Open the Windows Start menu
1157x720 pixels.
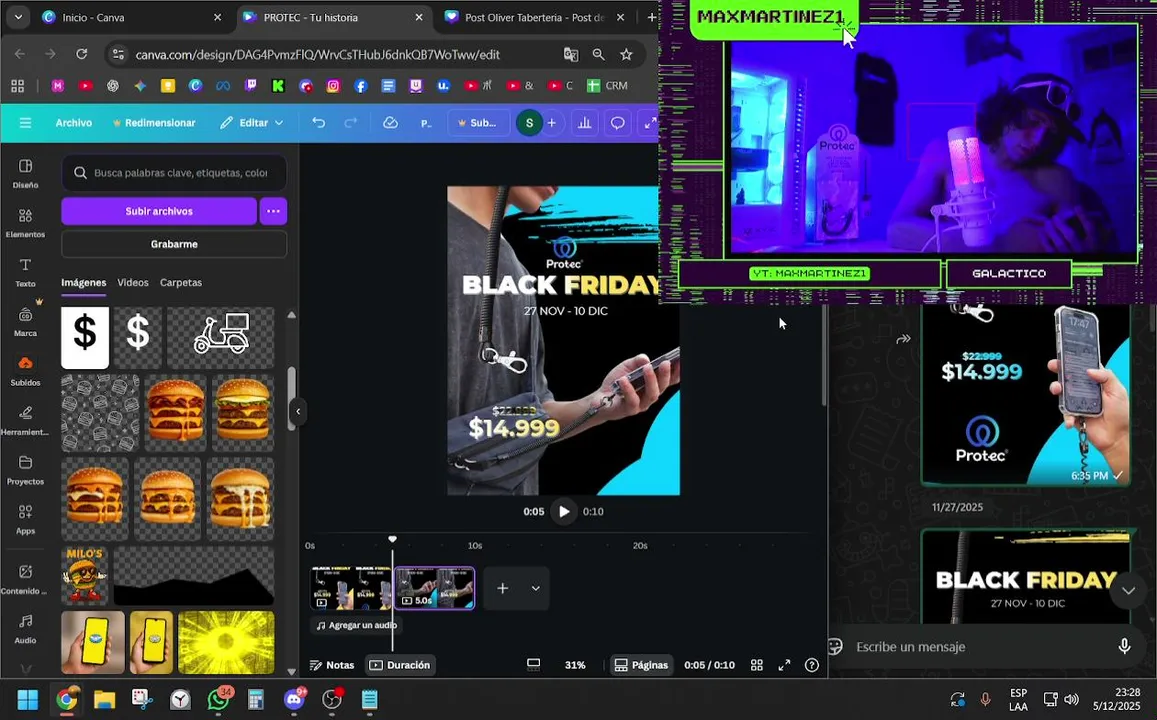pyautogui.click(x=28, y=699)
